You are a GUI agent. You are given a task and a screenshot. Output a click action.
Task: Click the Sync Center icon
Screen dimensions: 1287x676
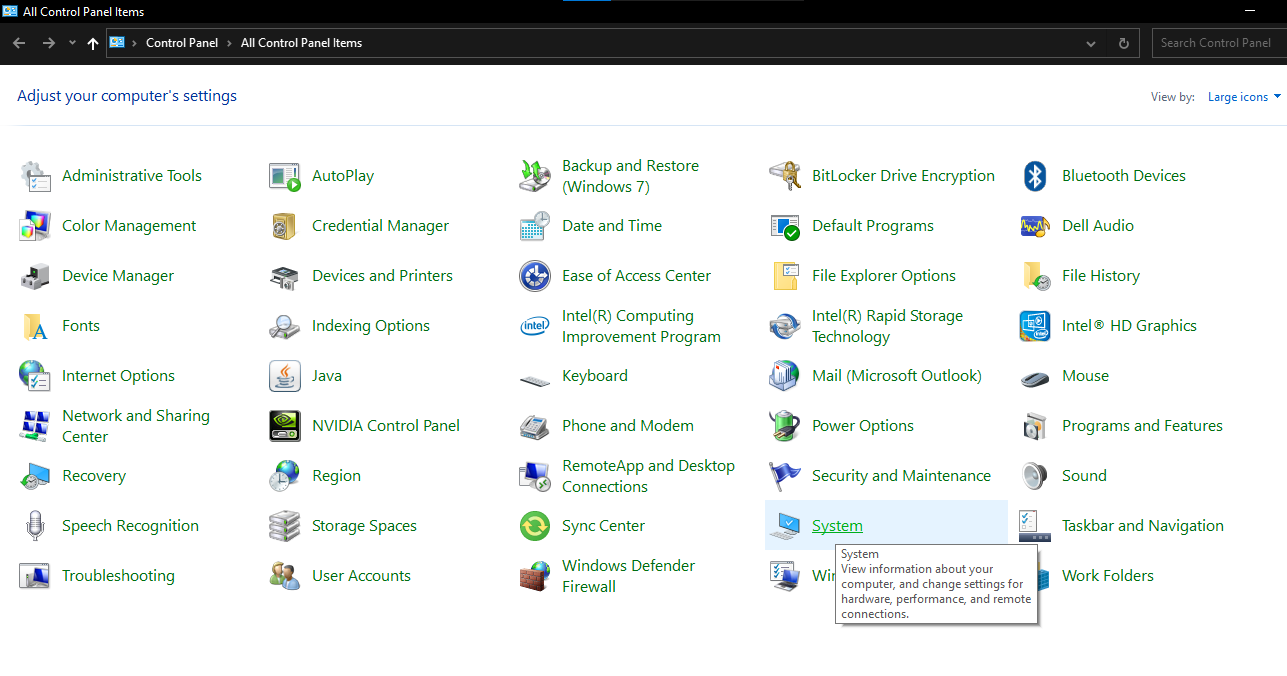tap(535, 526)
